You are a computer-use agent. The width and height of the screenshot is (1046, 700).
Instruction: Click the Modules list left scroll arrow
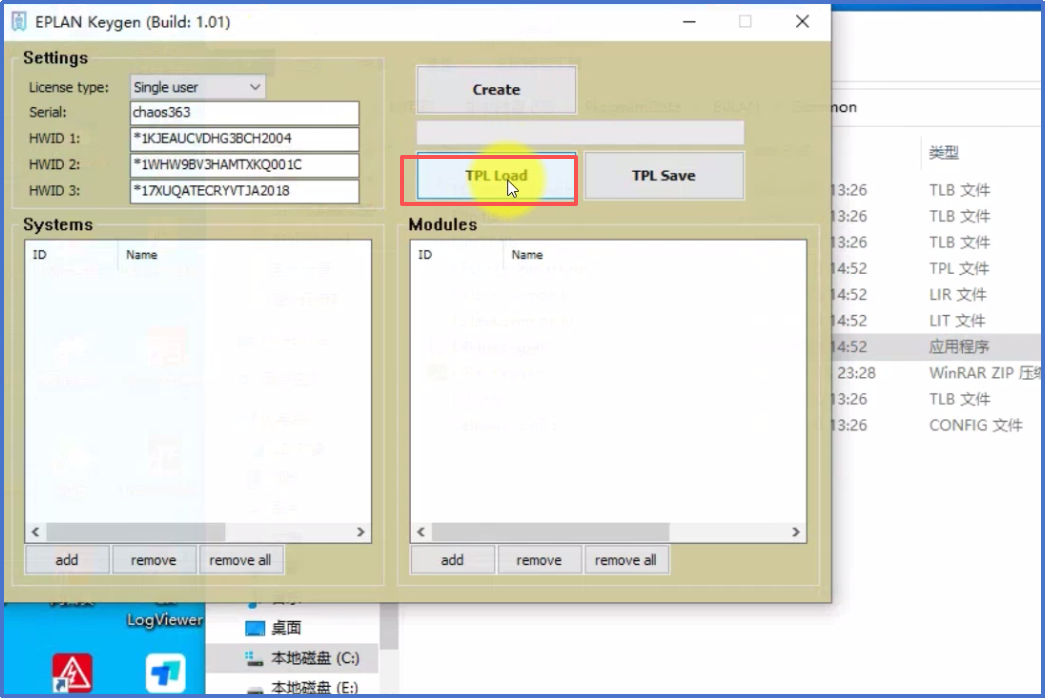point(421,532)
